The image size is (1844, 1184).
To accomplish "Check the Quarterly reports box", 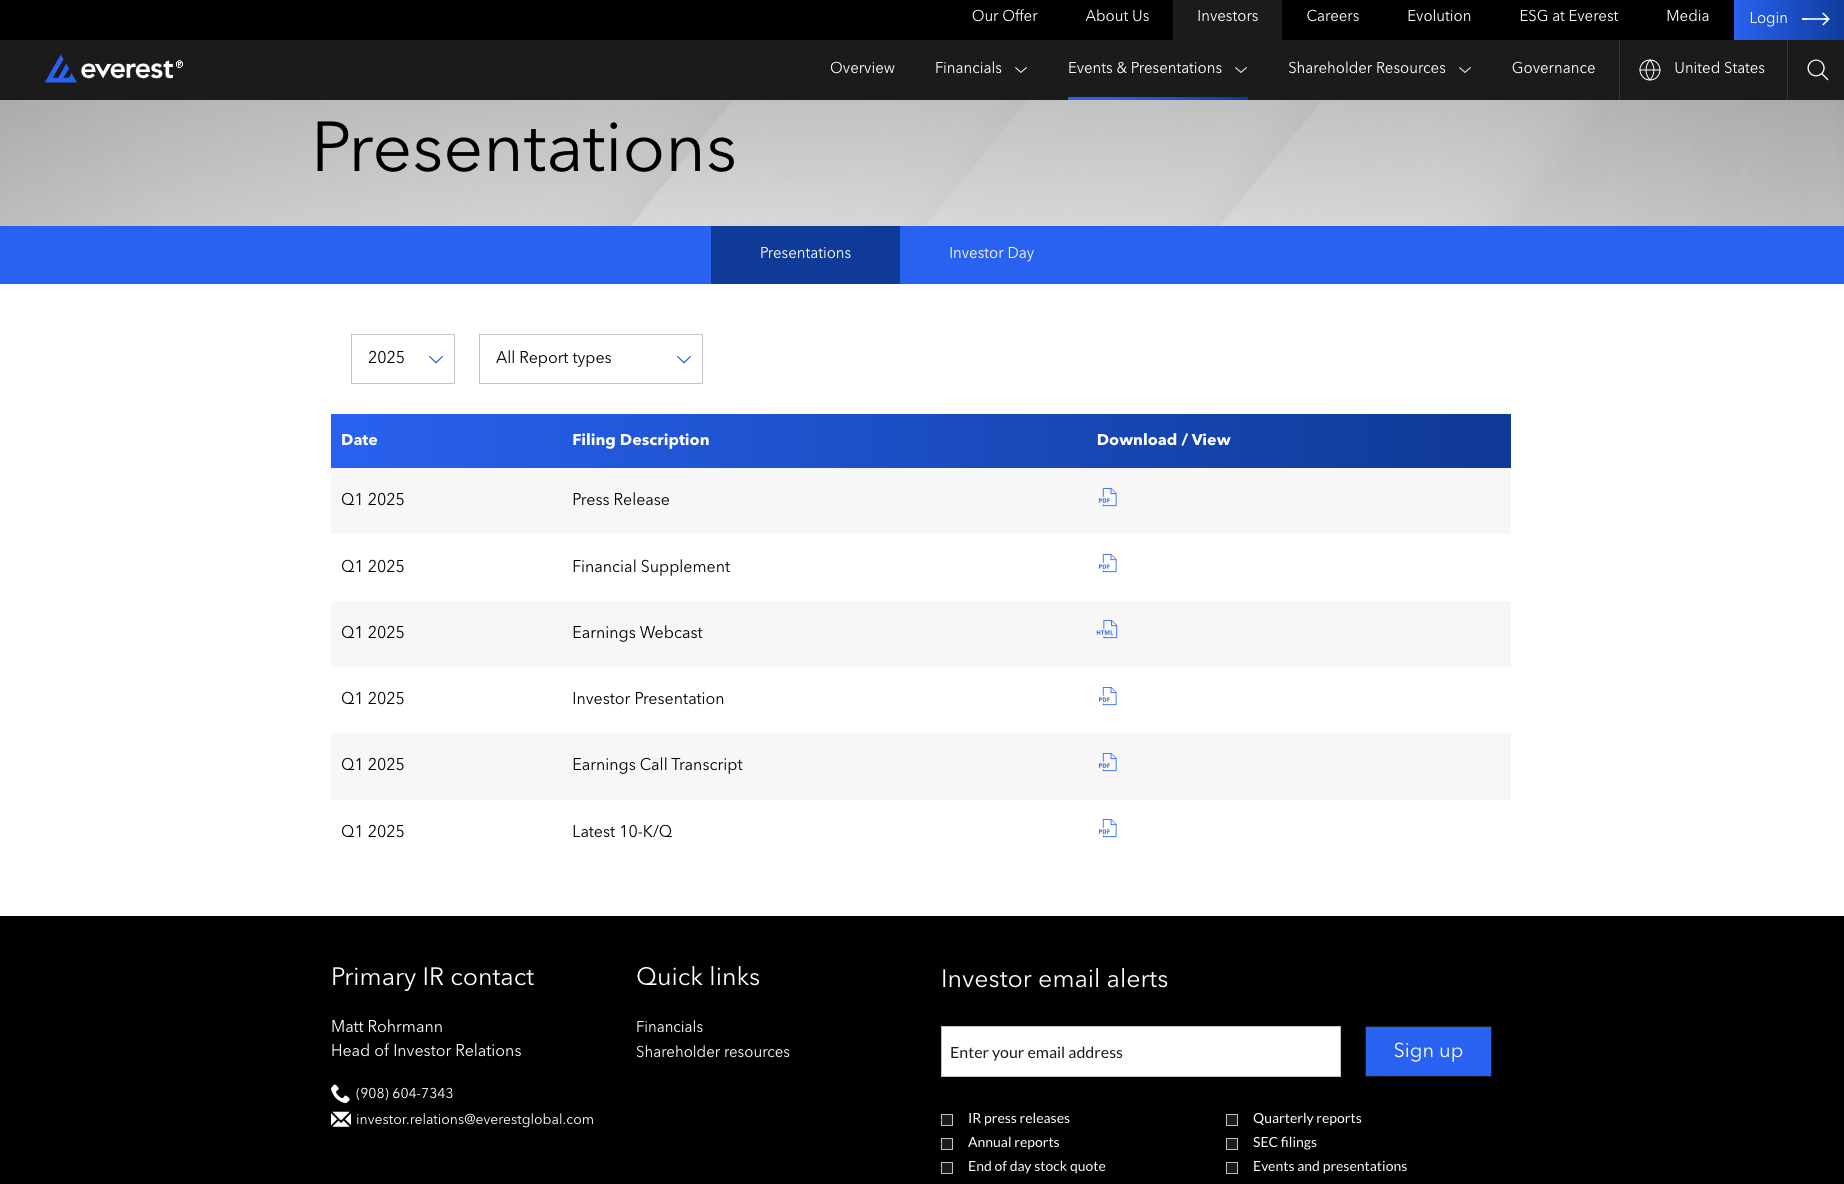I will click(x=1232, y=1120).
